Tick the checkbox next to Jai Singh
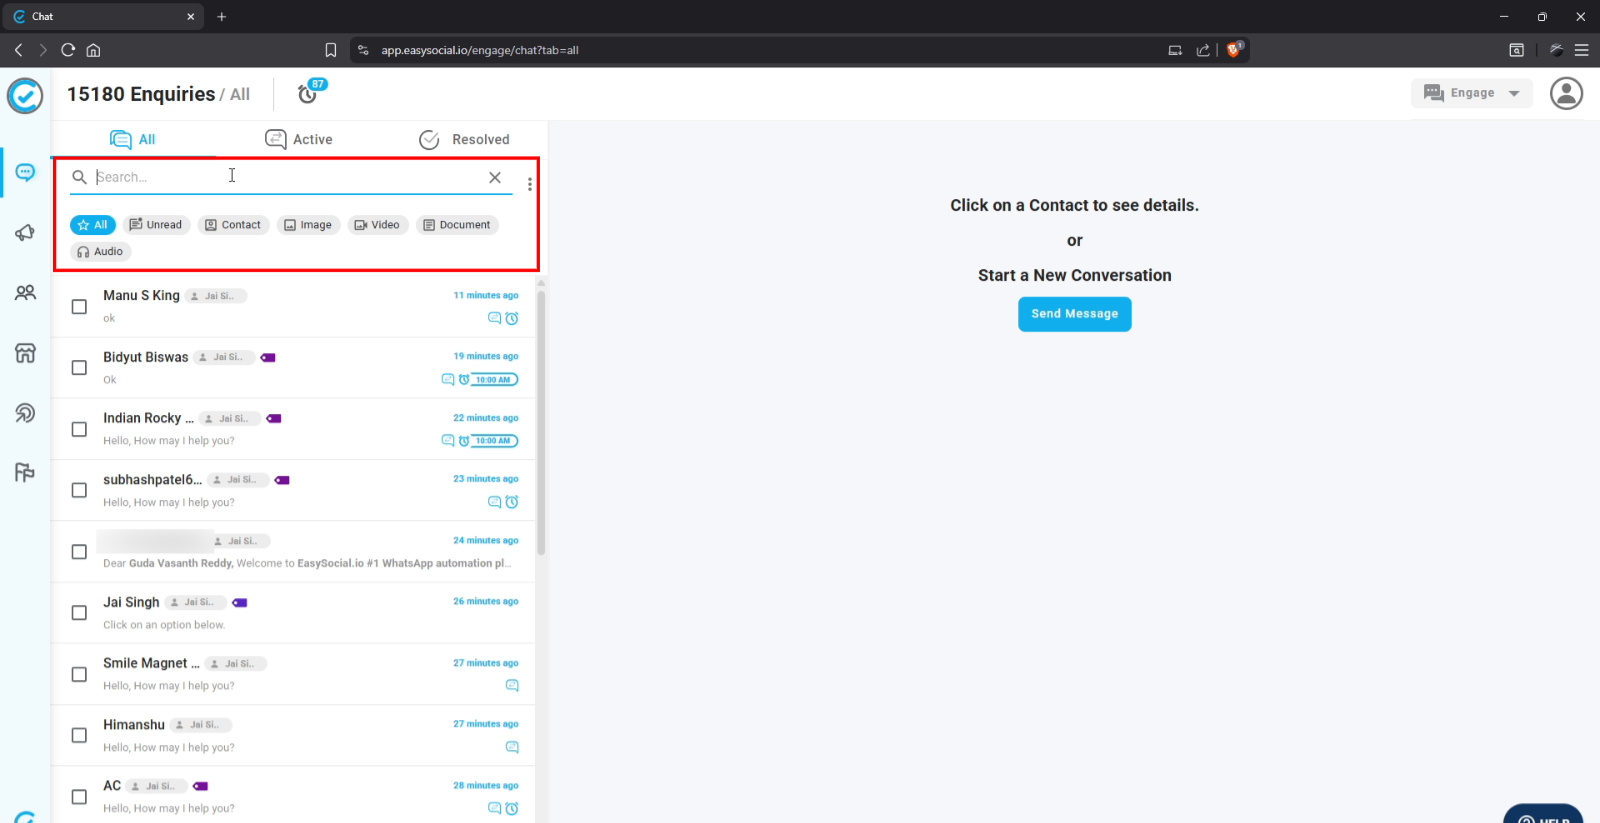 point(79,613)
